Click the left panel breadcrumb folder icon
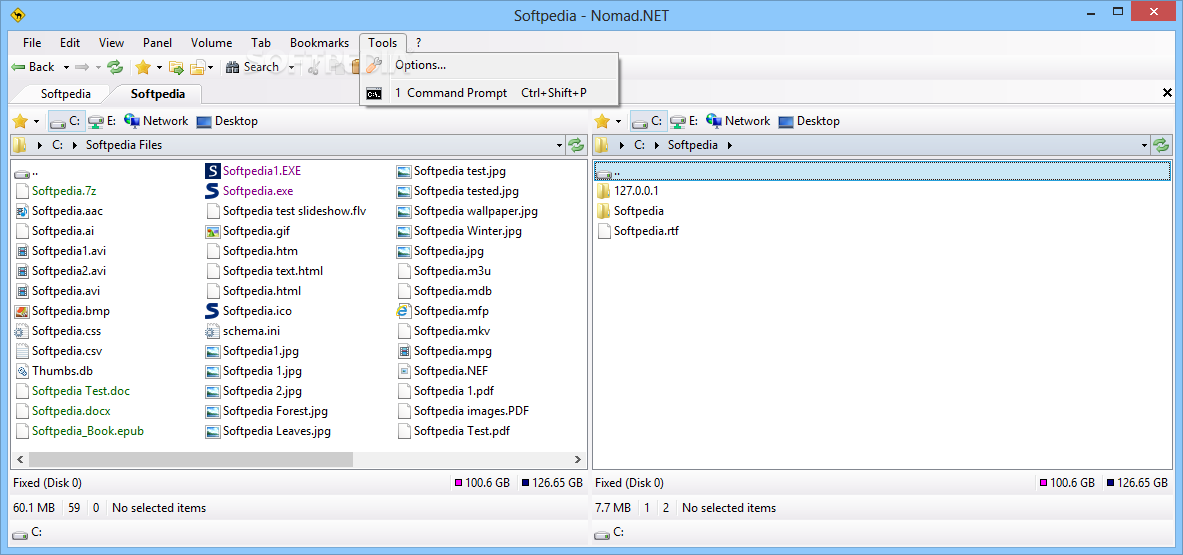 click(x=20, y=145)
